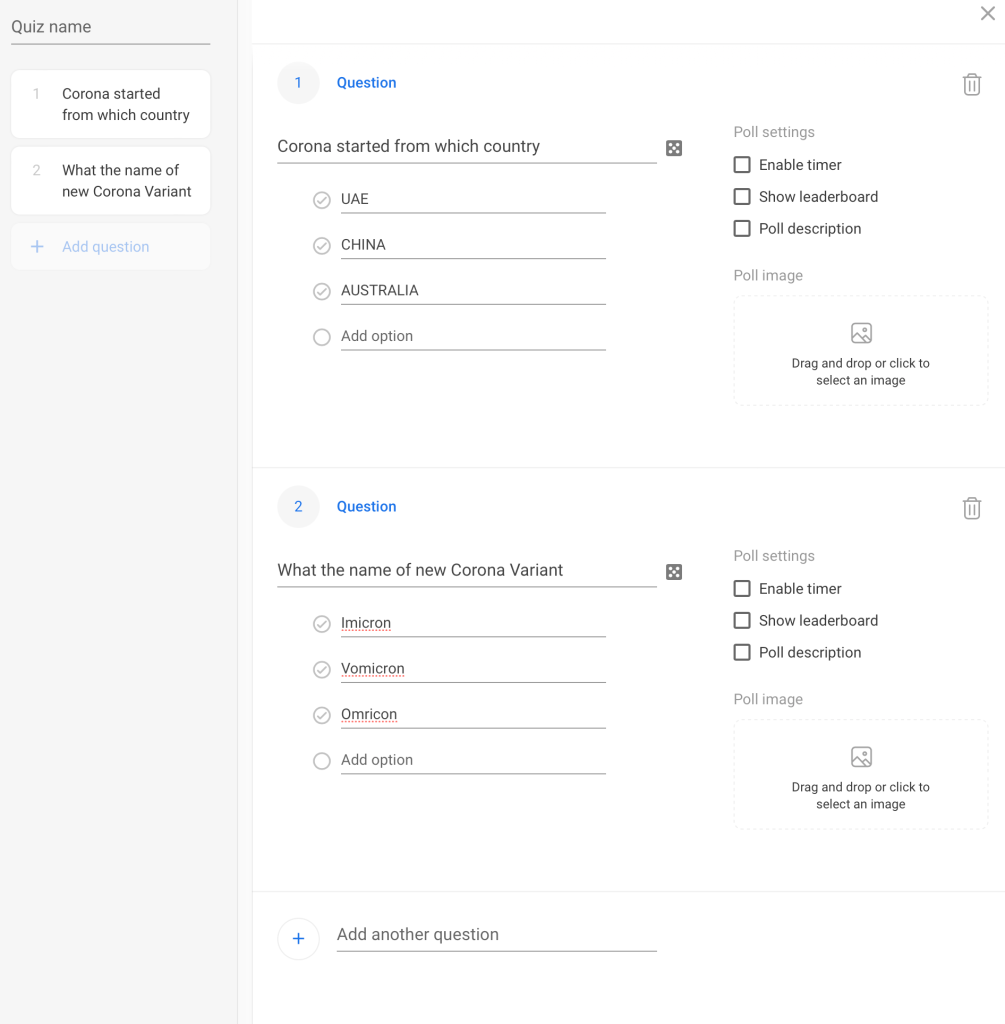Click the dice icon beside question 1 title
1005x1024 pixels.
pyautogui.click(x=674, y=148)
